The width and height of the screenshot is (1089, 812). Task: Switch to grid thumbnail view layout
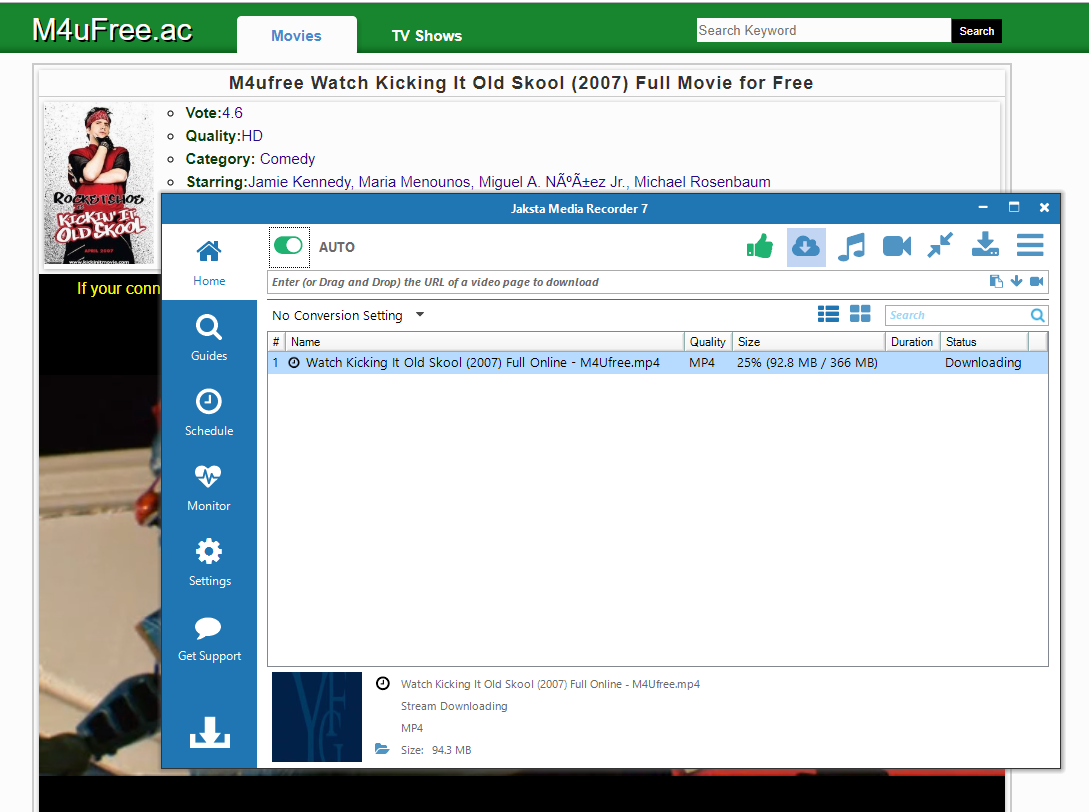[860, 314]
